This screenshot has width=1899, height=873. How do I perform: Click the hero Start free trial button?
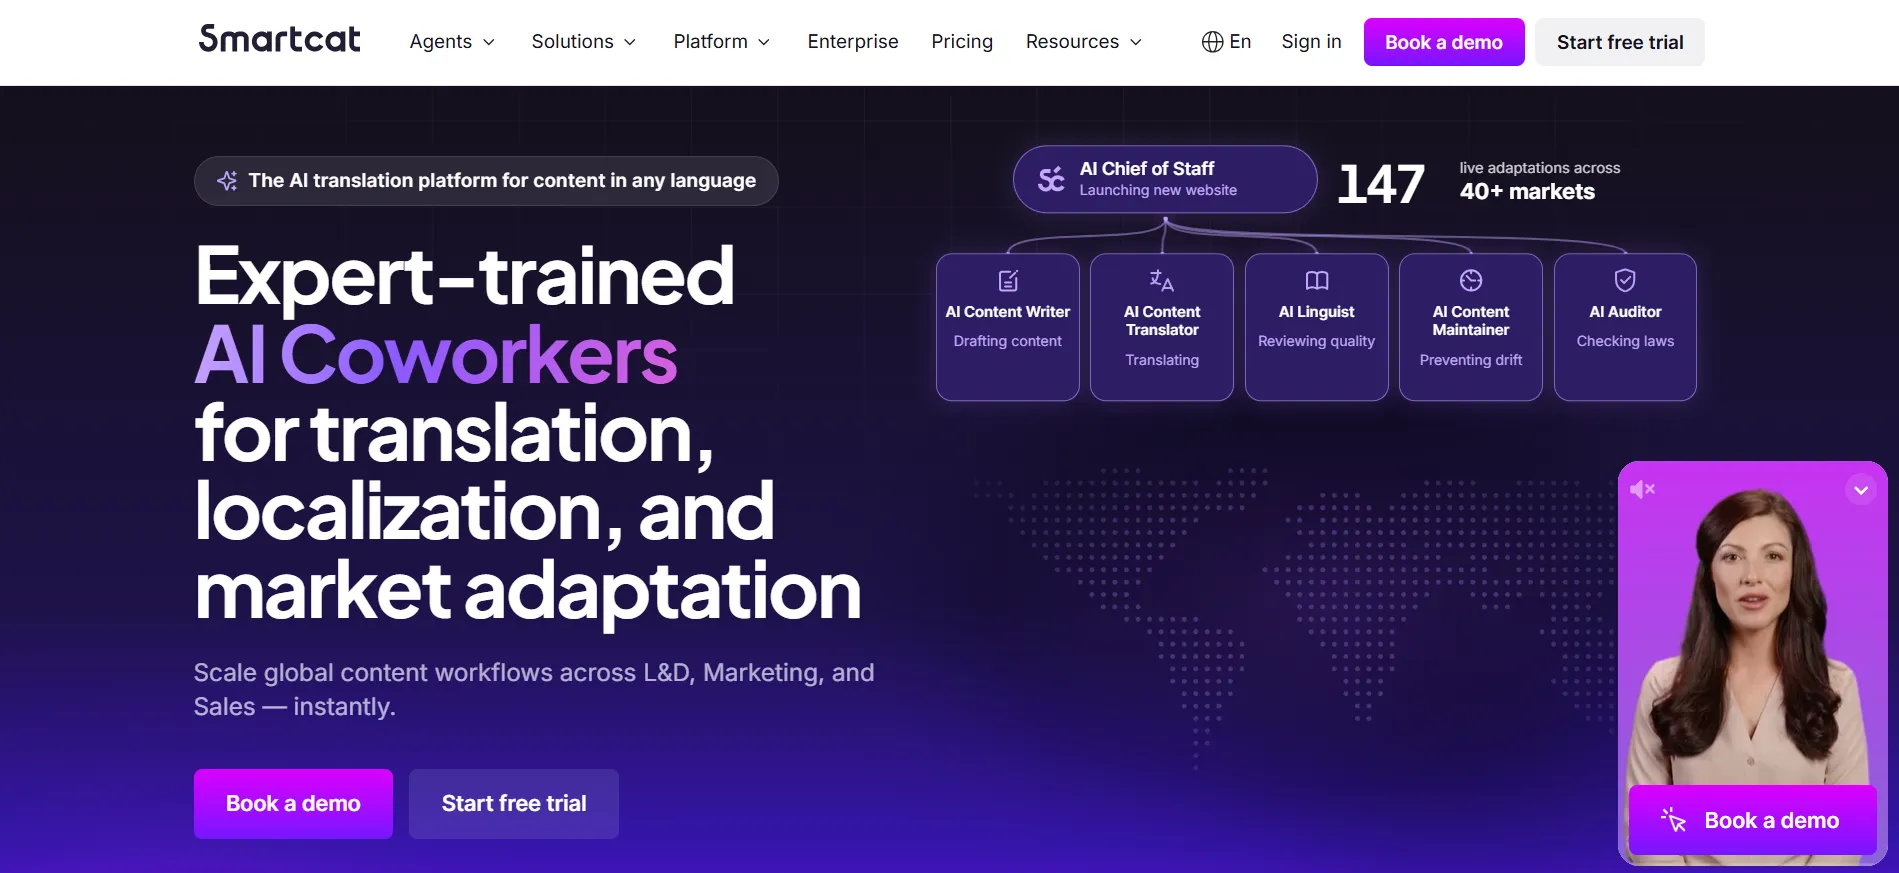pyautogui.click(x=514, y=804)
